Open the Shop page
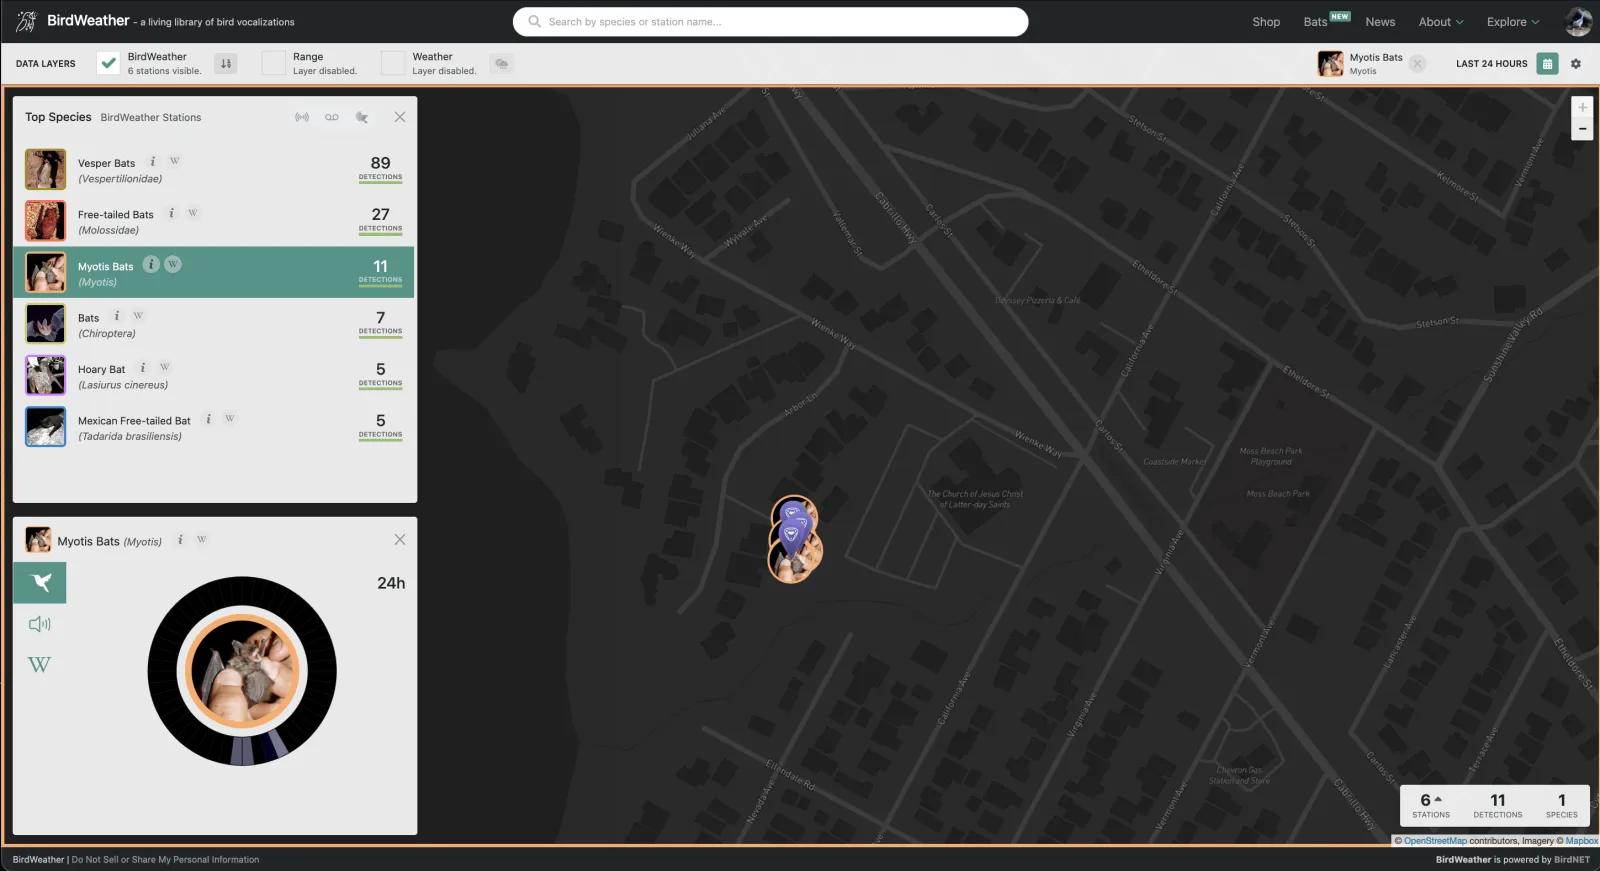The height and width of the screenshot is (871, 1600). (x=1266, y=22)
